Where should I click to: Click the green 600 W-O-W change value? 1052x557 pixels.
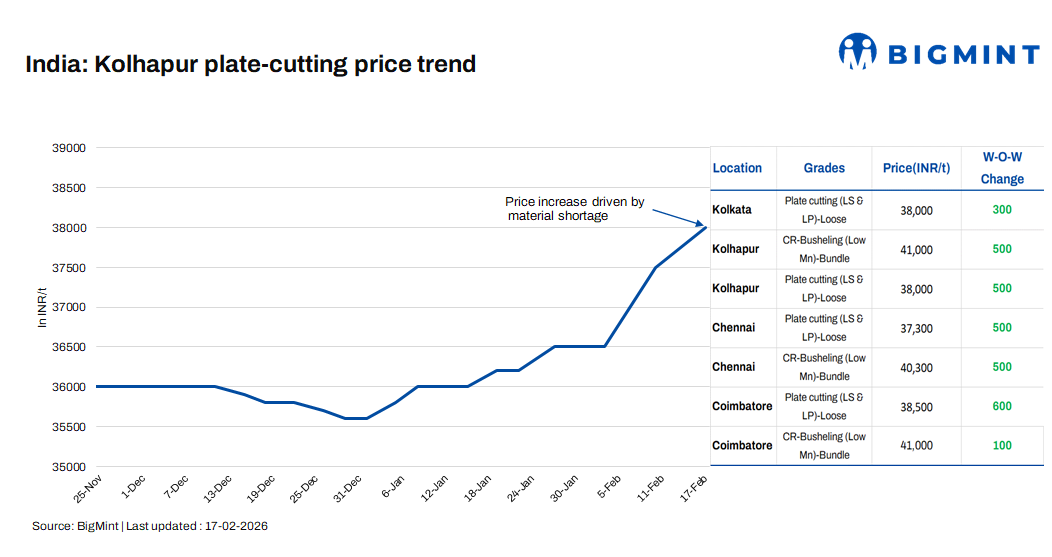[x=1002, y=406]
